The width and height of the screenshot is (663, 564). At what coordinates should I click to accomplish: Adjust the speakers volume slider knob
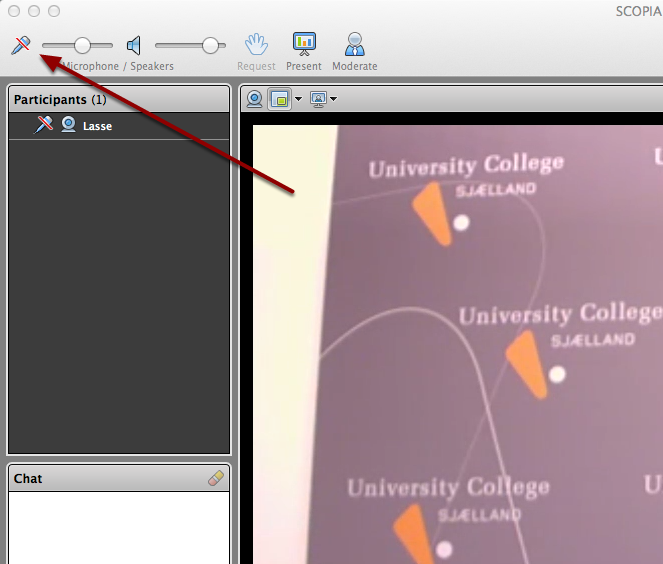[210, 45]
